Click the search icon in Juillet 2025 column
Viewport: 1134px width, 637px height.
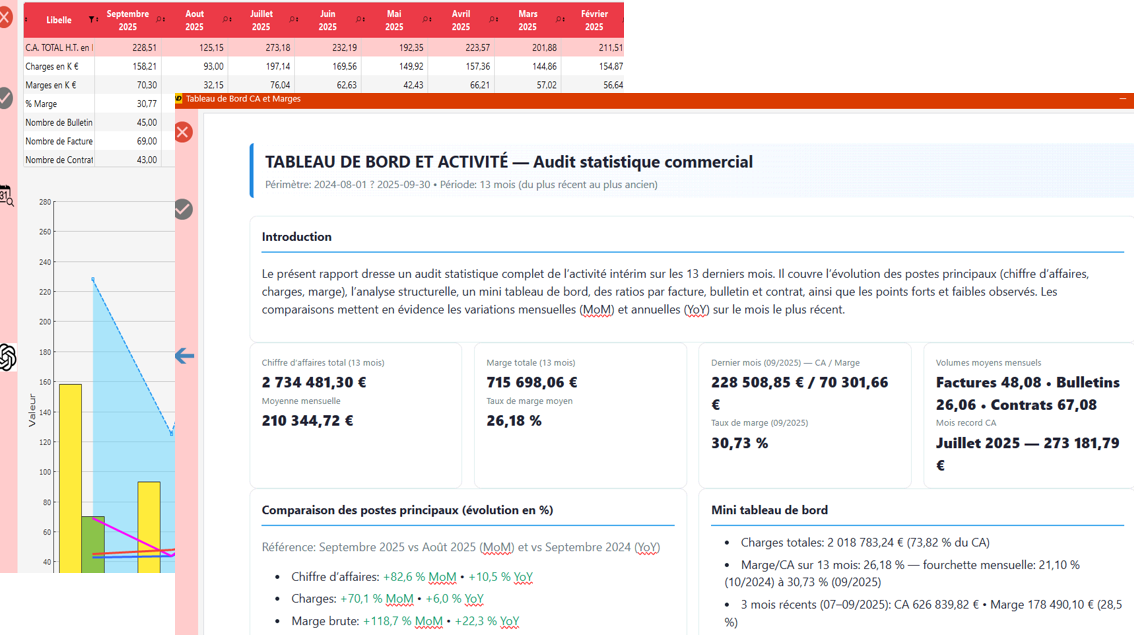click(292, 20)
